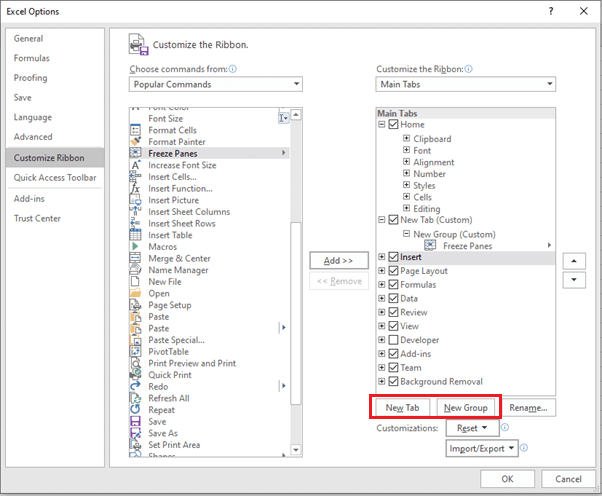Click the New Group button

pyautogui.click(x=466, y=408)
